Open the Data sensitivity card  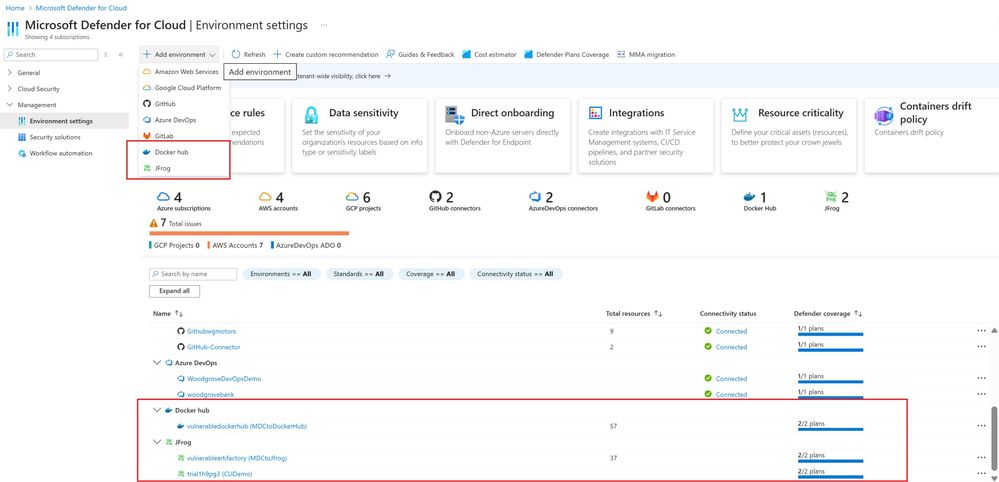click(x=359, y=135)
